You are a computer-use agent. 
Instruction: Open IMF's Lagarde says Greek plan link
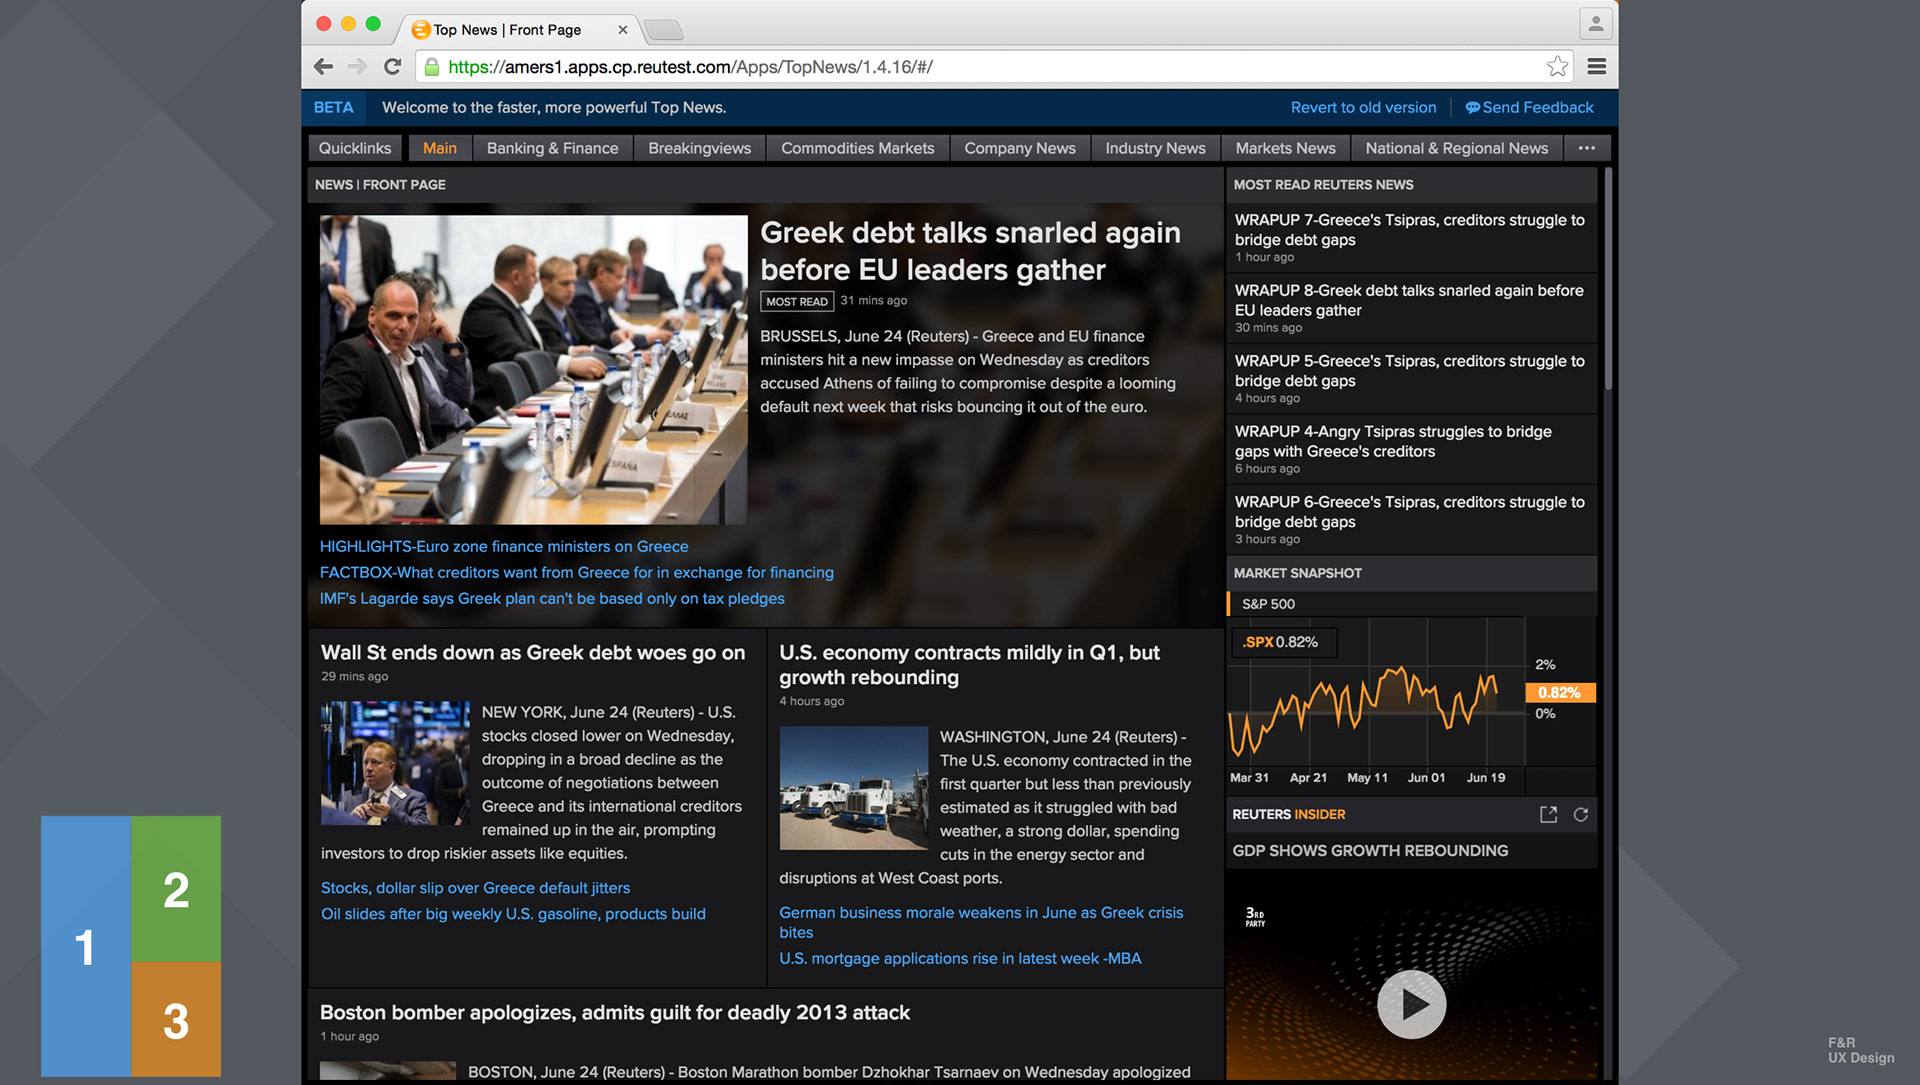(552, 599)
